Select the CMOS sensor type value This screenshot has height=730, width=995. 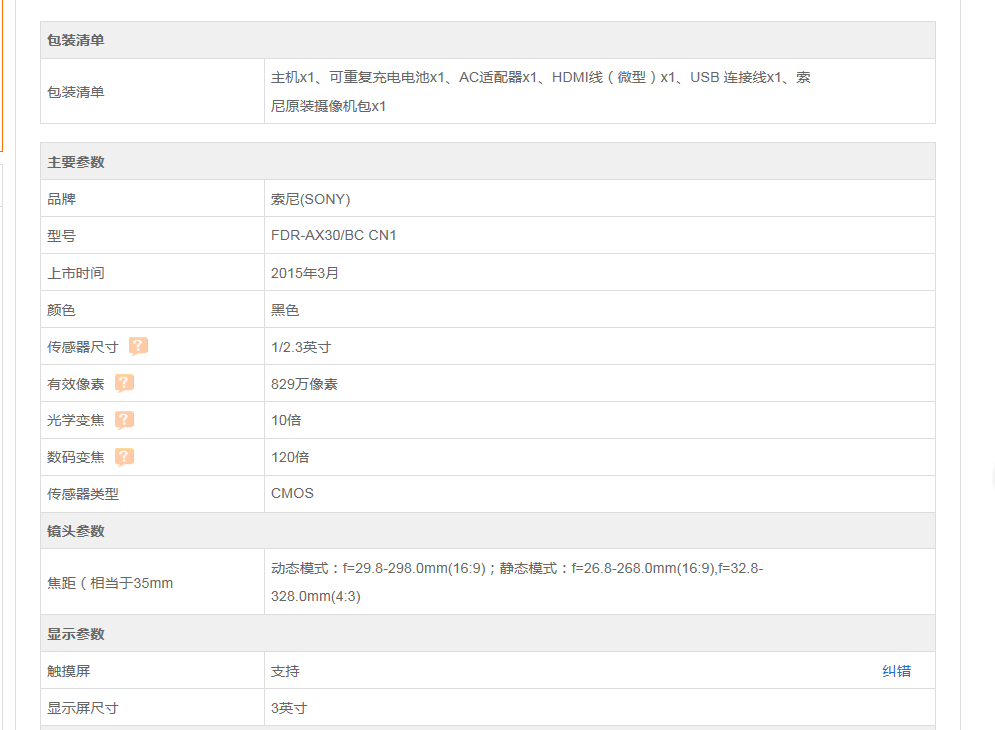292,493
